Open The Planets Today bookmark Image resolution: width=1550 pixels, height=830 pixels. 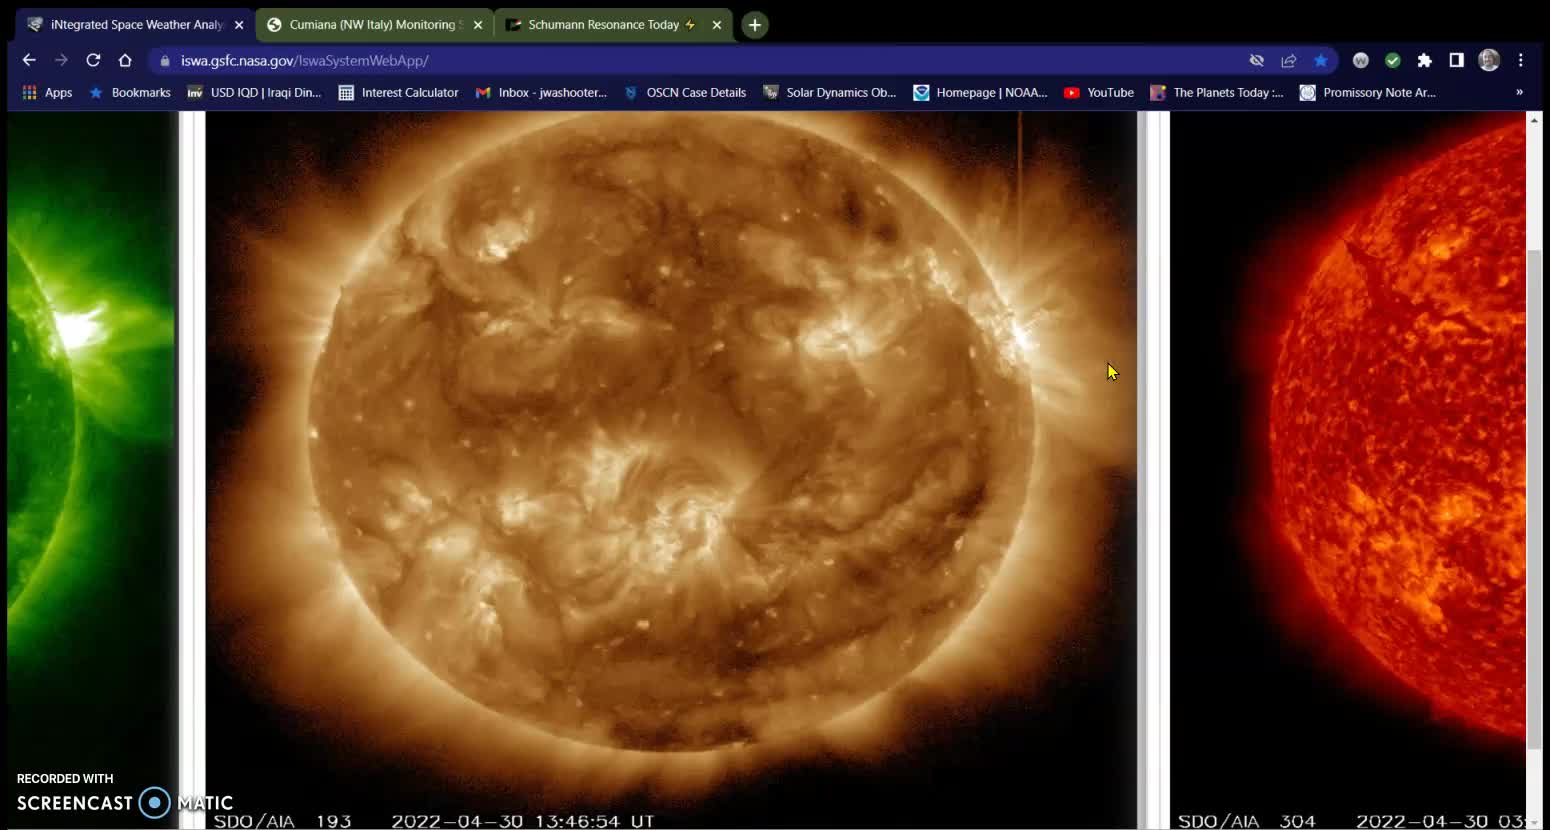click(x=1216, y=93)
